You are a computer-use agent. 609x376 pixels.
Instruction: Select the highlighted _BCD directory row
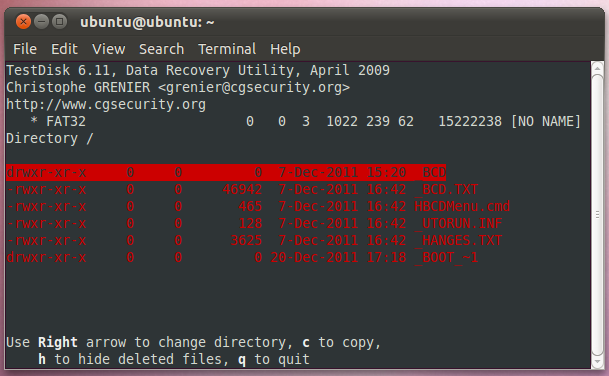point(226,172)
